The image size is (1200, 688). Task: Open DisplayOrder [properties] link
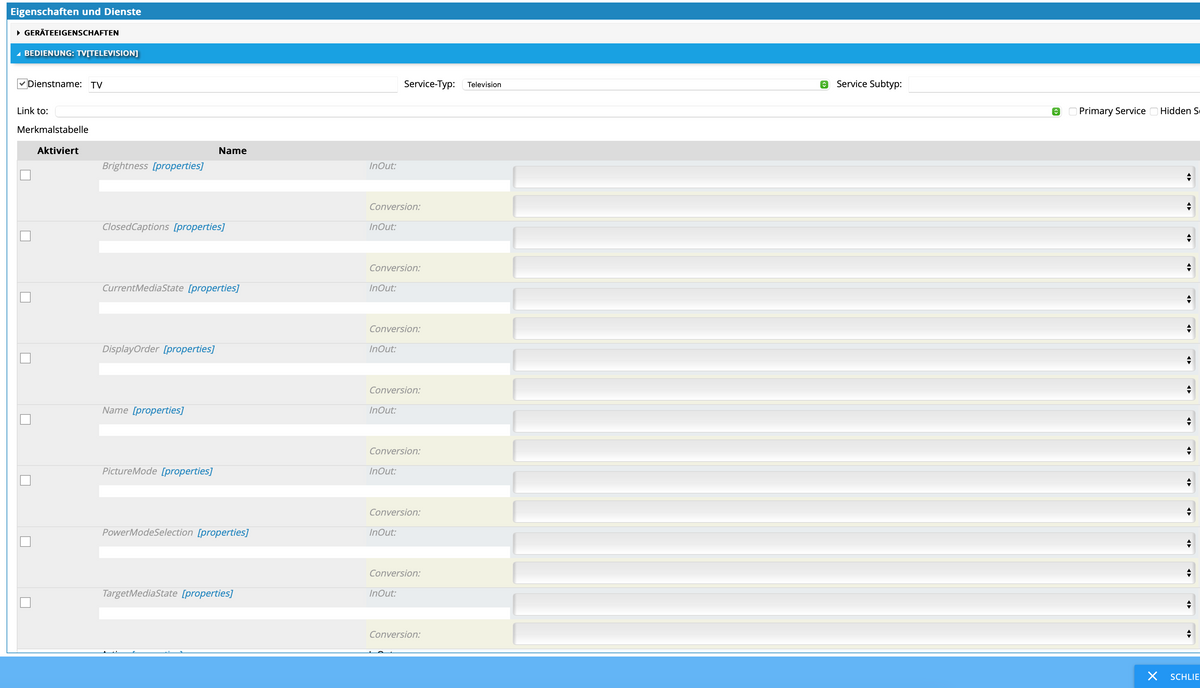tap(189, 349)
